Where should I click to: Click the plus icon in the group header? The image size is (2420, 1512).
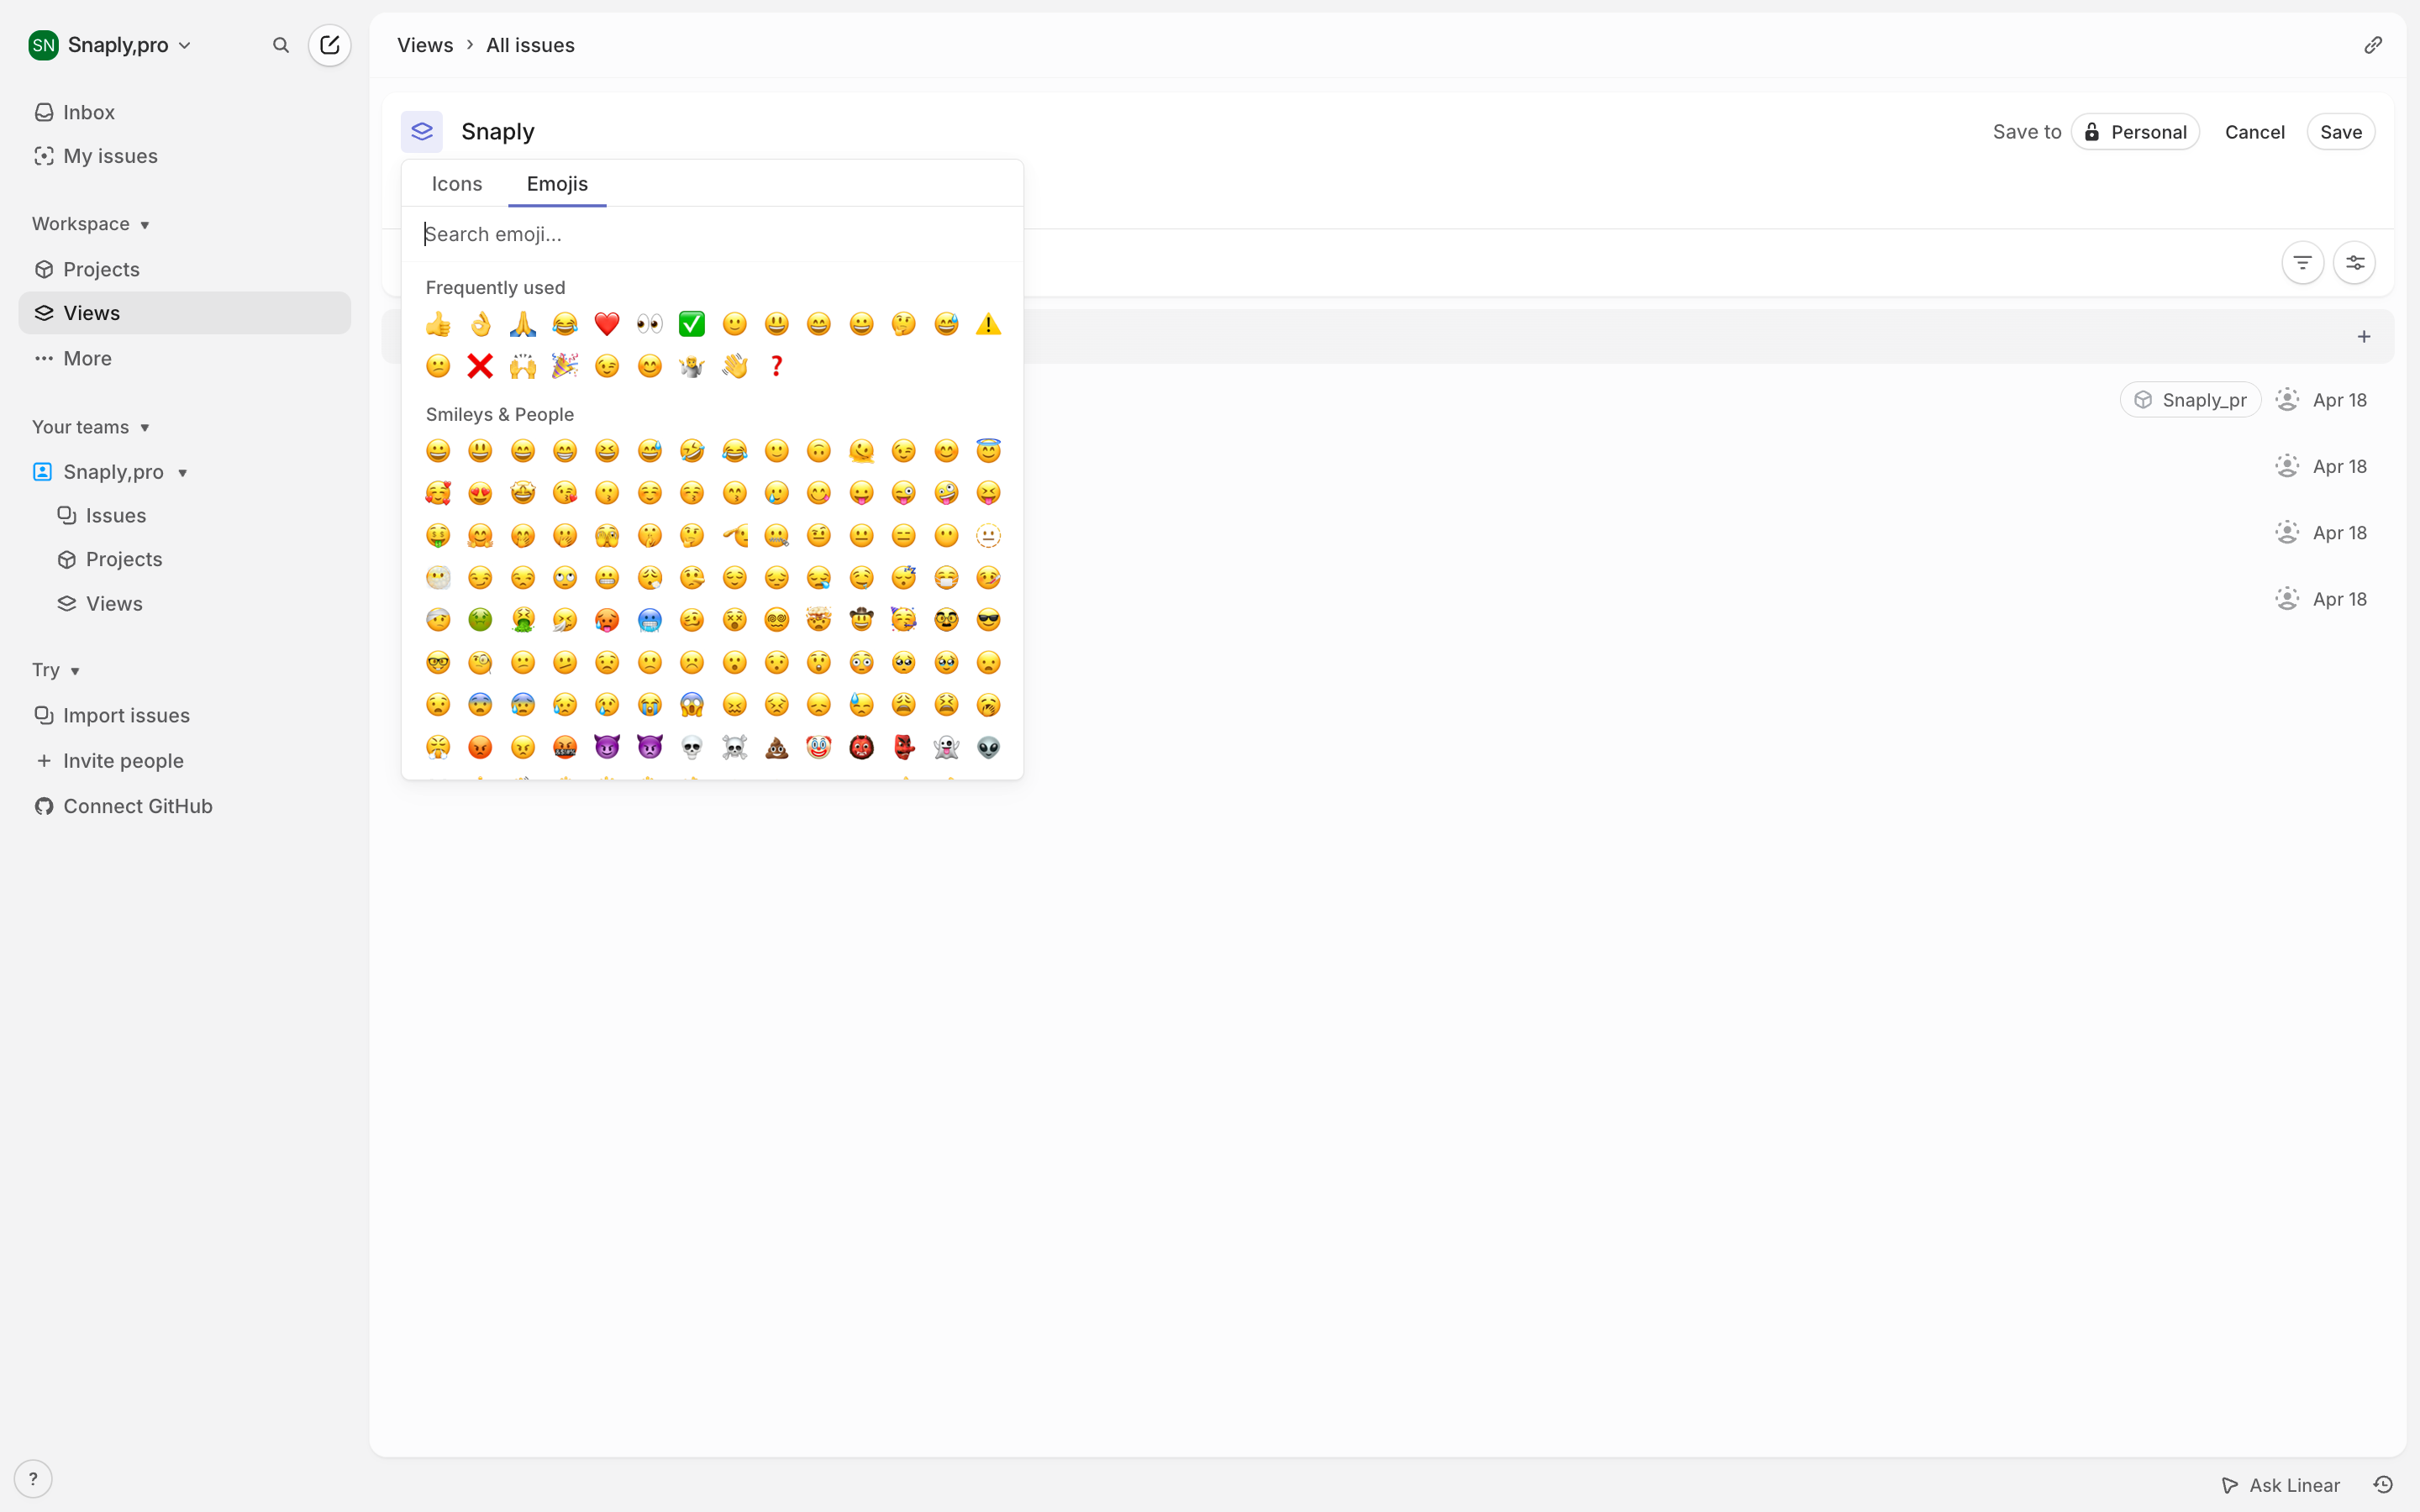coord(2363,337)
